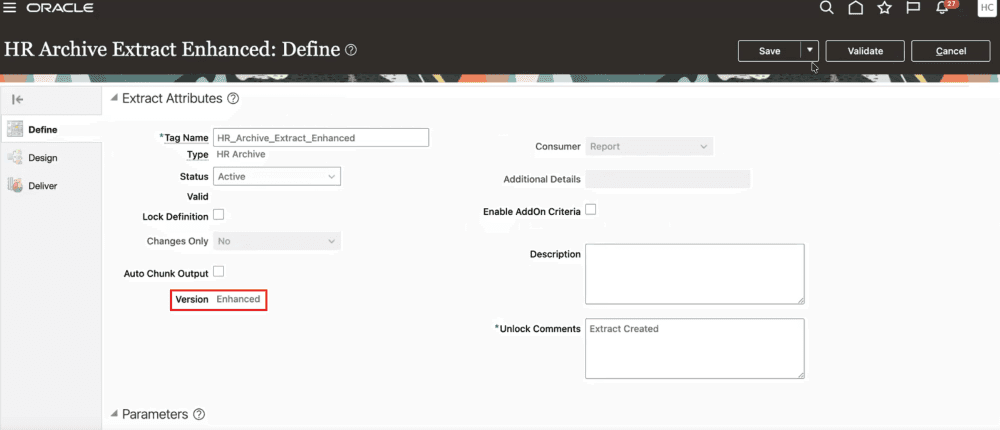This screenshot has width=1000, height=430.
Task: Click the search magnifier icon
Action: [826, 8]
